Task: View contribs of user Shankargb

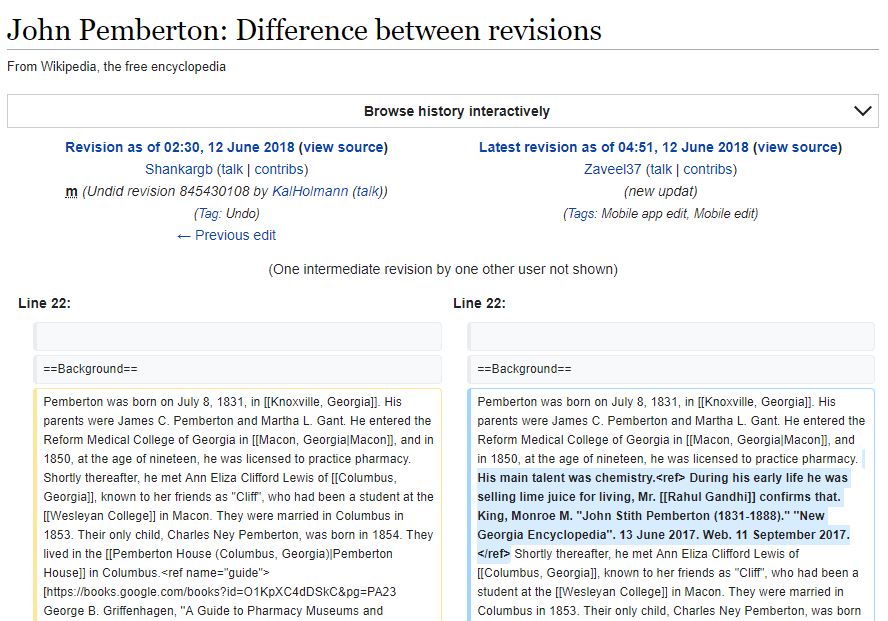Action: (279, 169)
